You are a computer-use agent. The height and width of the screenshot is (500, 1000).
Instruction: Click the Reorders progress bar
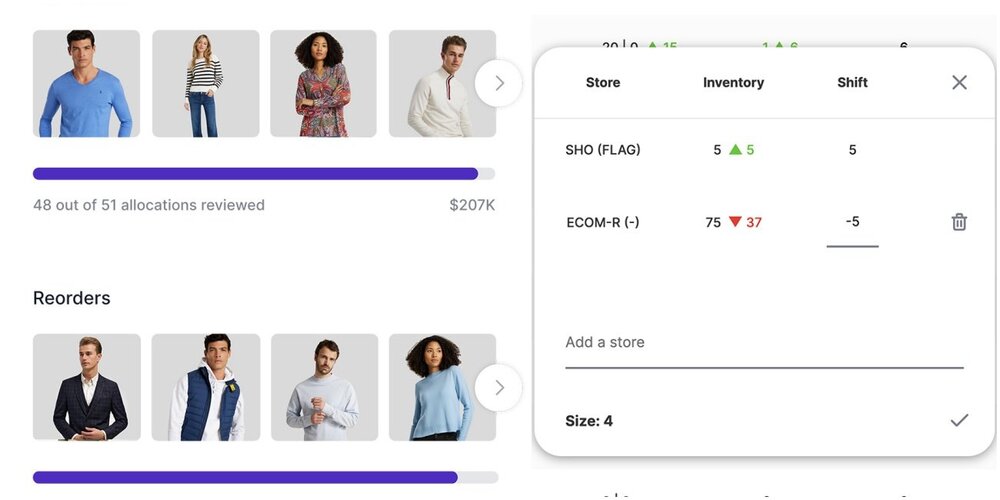tap(264, 478)
